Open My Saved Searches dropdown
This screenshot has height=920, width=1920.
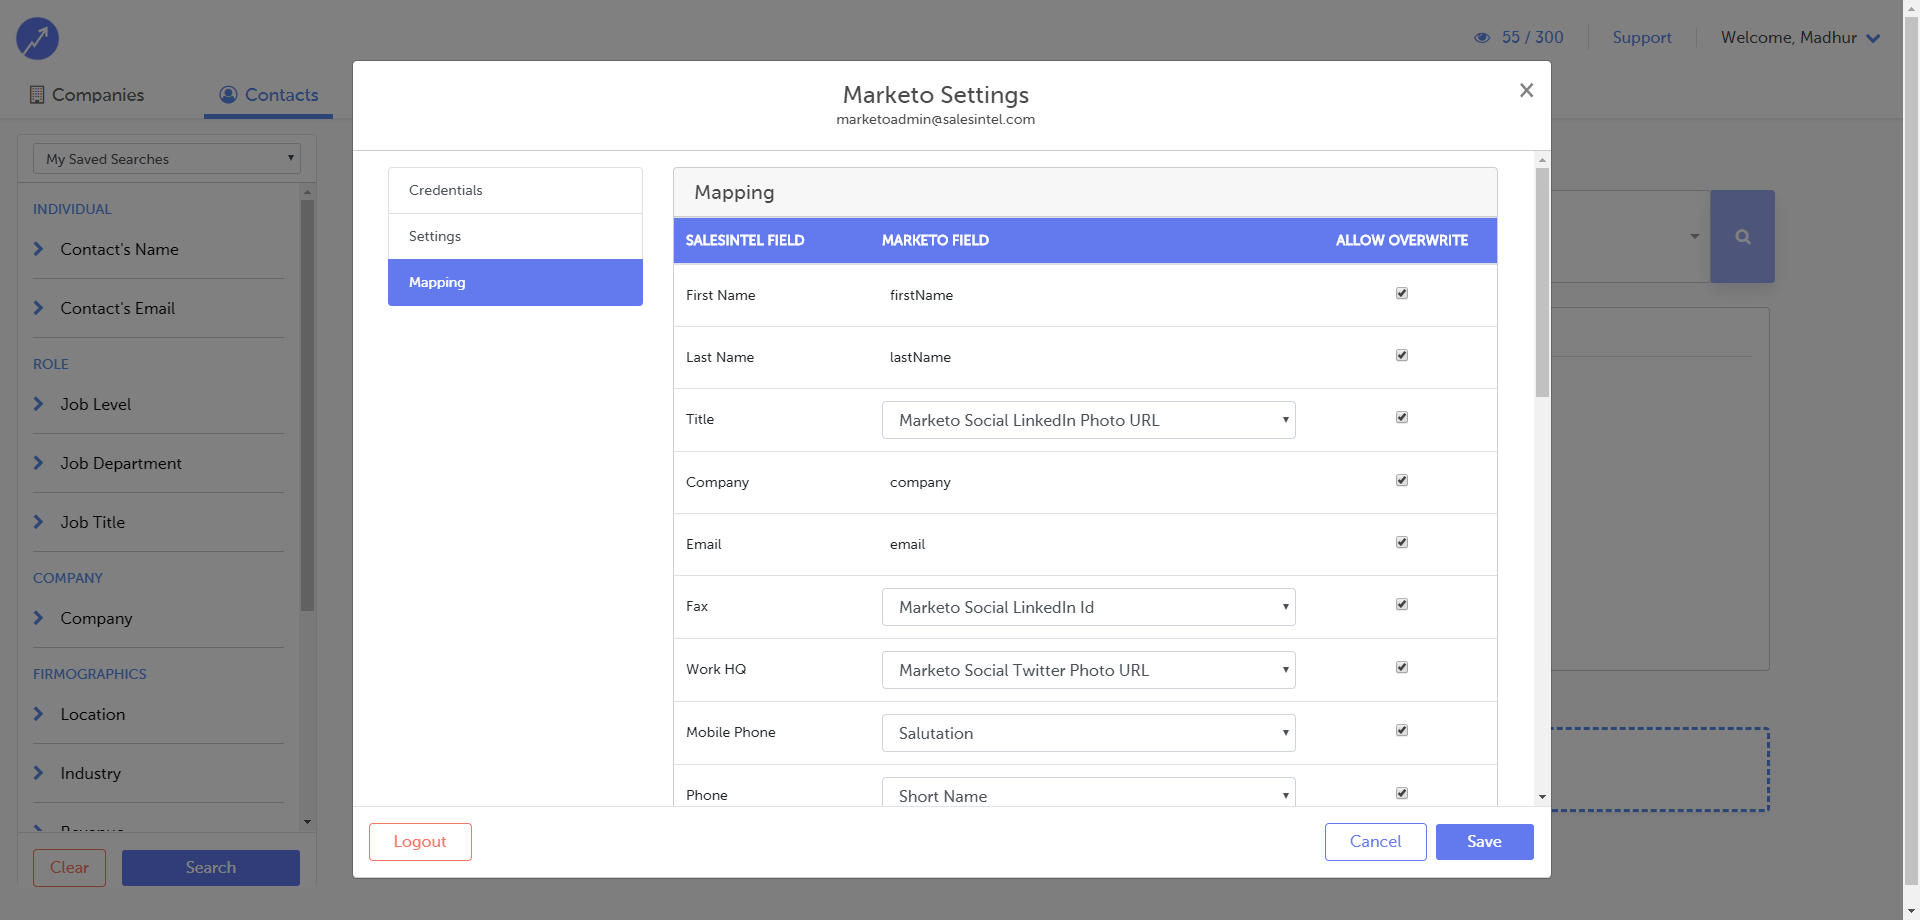click(x=167, y=159)
